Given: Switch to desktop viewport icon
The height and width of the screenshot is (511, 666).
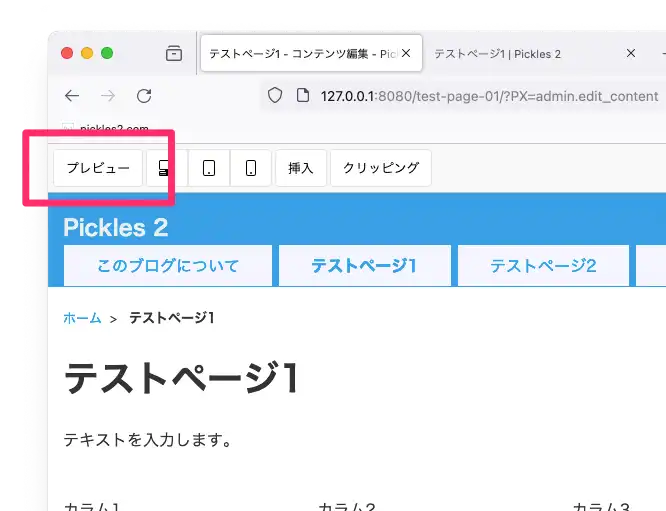Looking at the screenshot, I should (160, 168).
